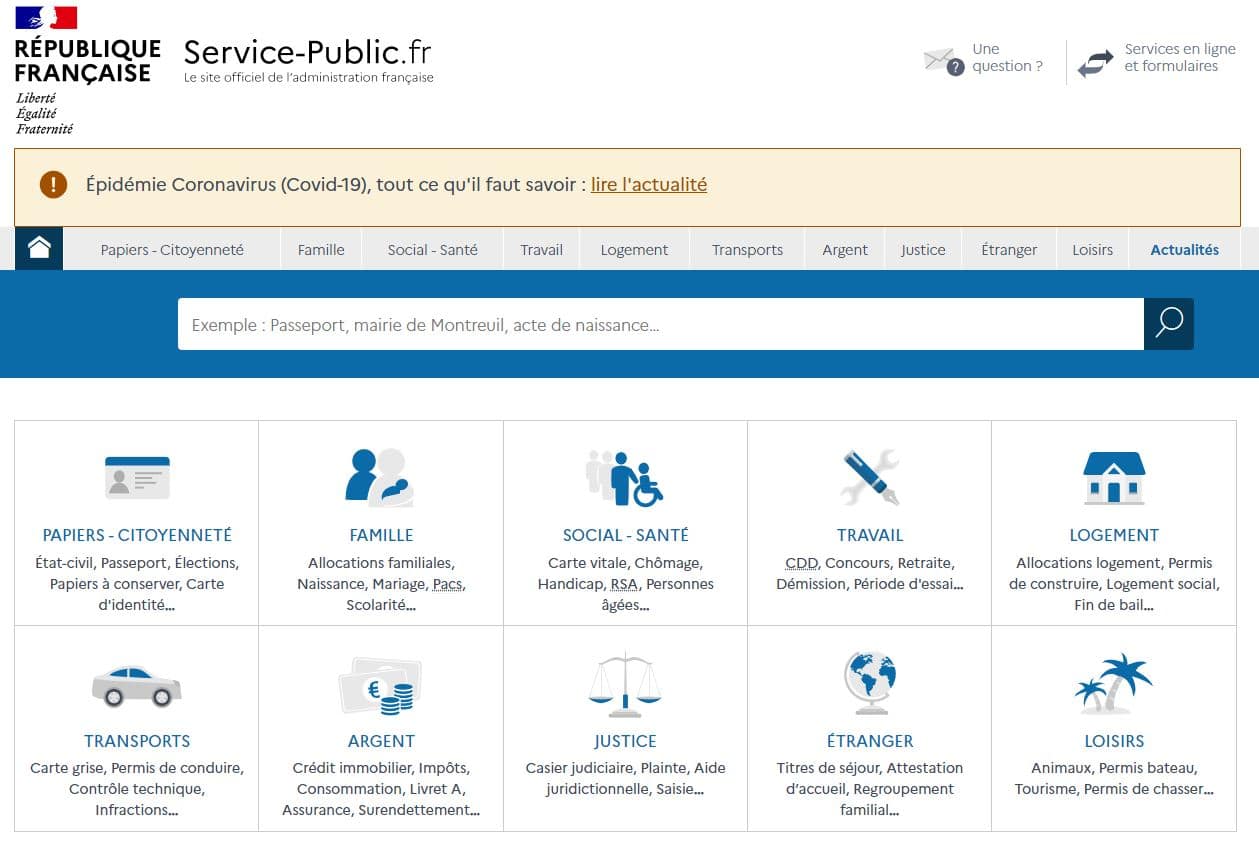The height and width of the screenshot is (846, 1259).
Task: Click the euro banknotes Argent icon
Action: point(380,685)
